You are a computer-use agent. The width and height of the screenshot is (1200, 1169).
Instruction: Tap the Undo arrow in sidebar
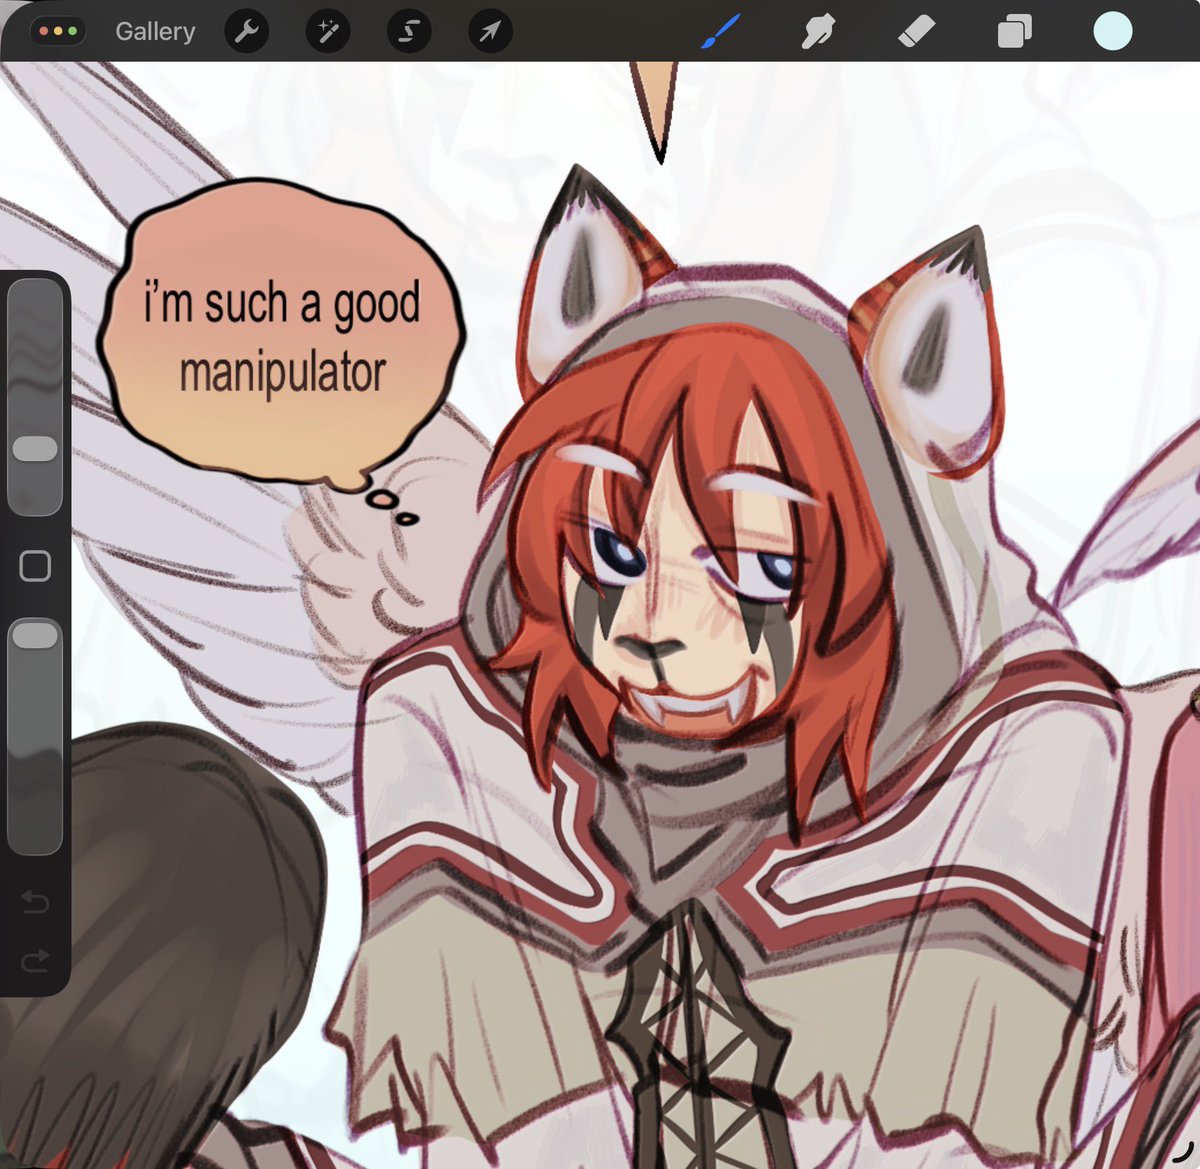click(x=35, y=903)
